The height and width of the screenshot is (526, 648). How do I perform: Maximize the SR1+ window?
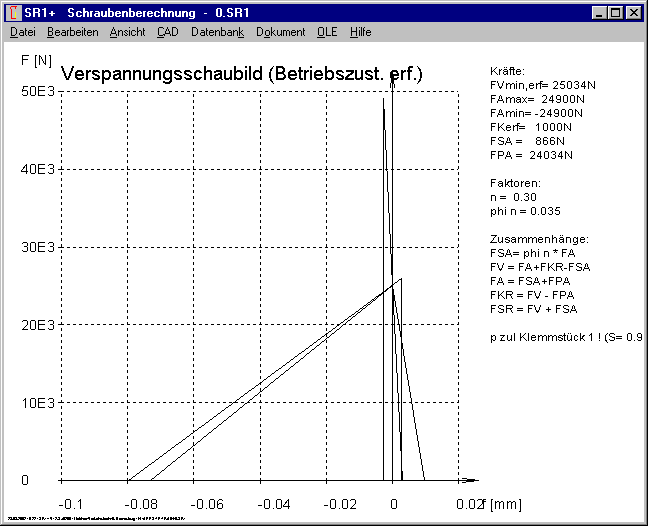[615, 12]
